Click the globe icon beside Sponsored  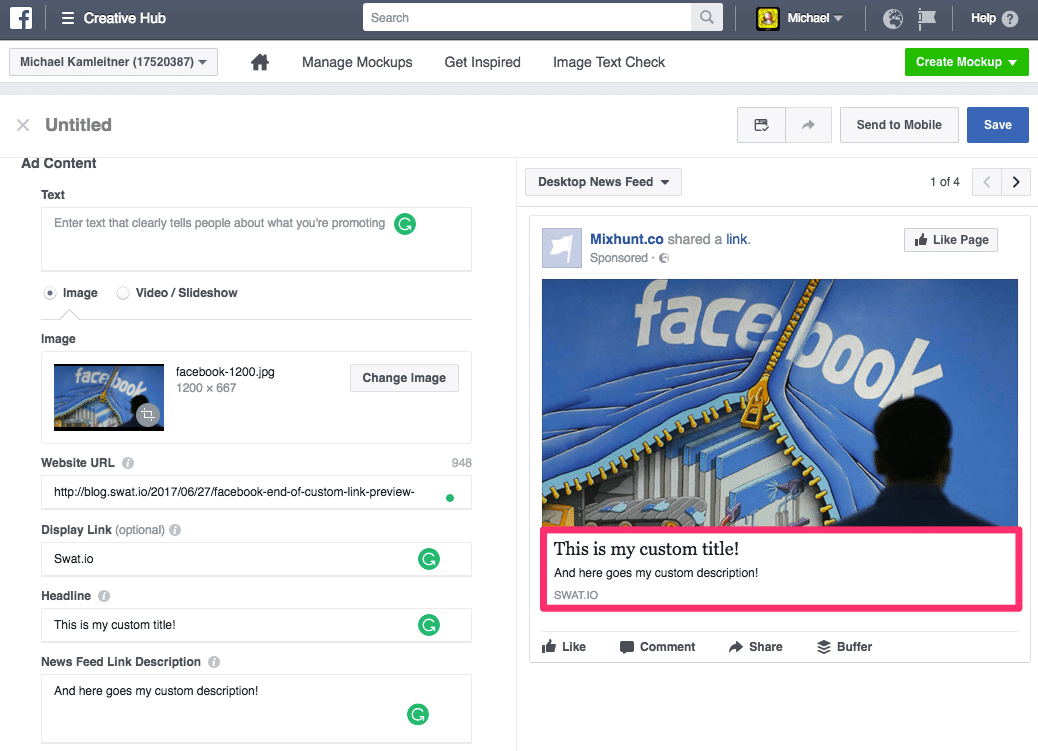click(x=664, y=258)
